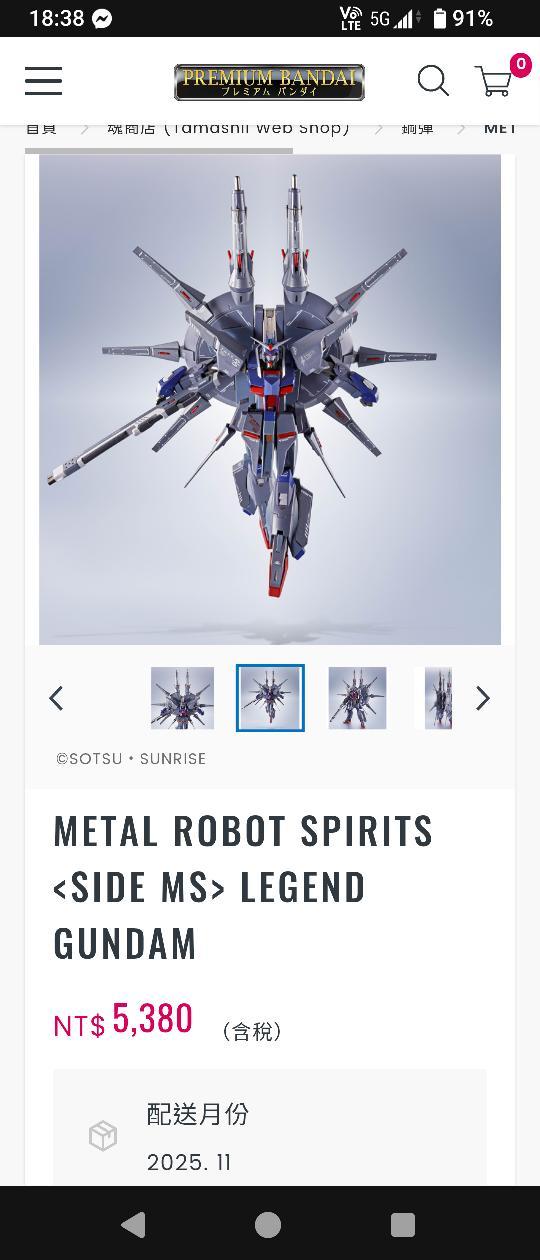Show previous product thumbnails
Viewport: 540px width, 1260px height.
[x=57, y=698]
